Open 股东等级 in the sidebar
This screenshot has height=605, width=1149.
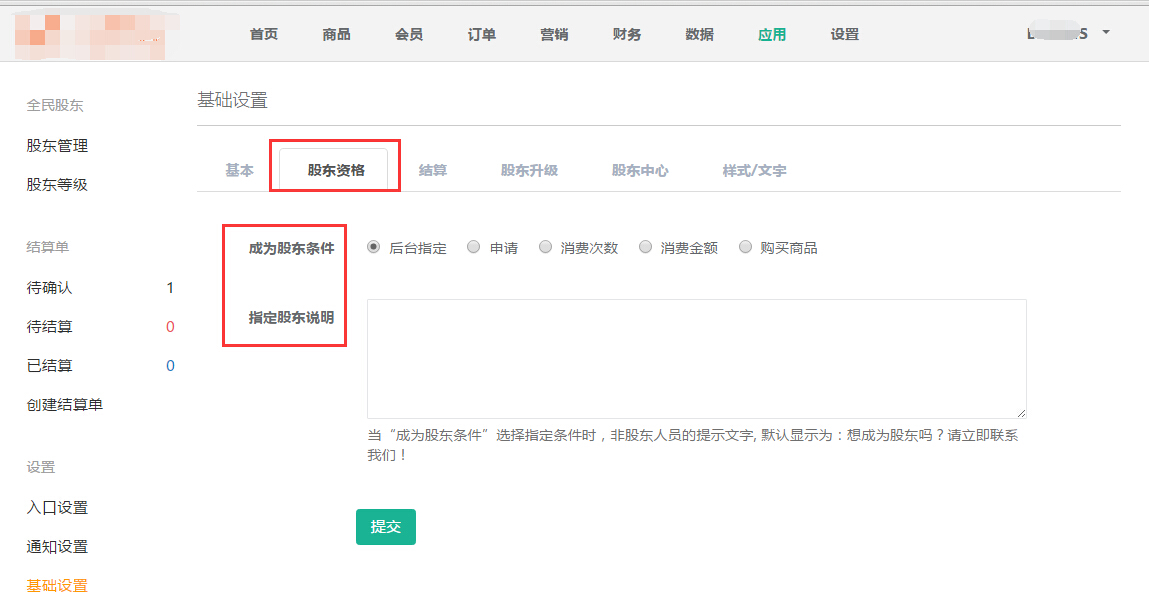click(57, 185)
